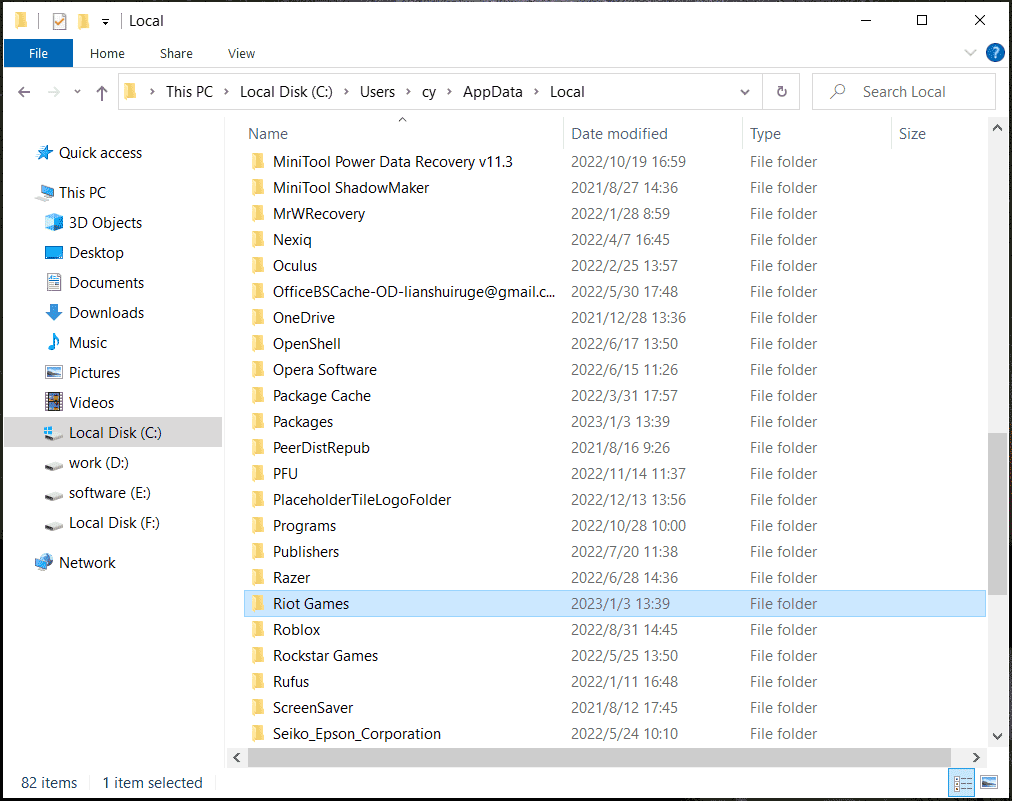This screenshot has width=1012, height=801.
Task: Open the address bar history dropdown
Action: click(745, 91)
